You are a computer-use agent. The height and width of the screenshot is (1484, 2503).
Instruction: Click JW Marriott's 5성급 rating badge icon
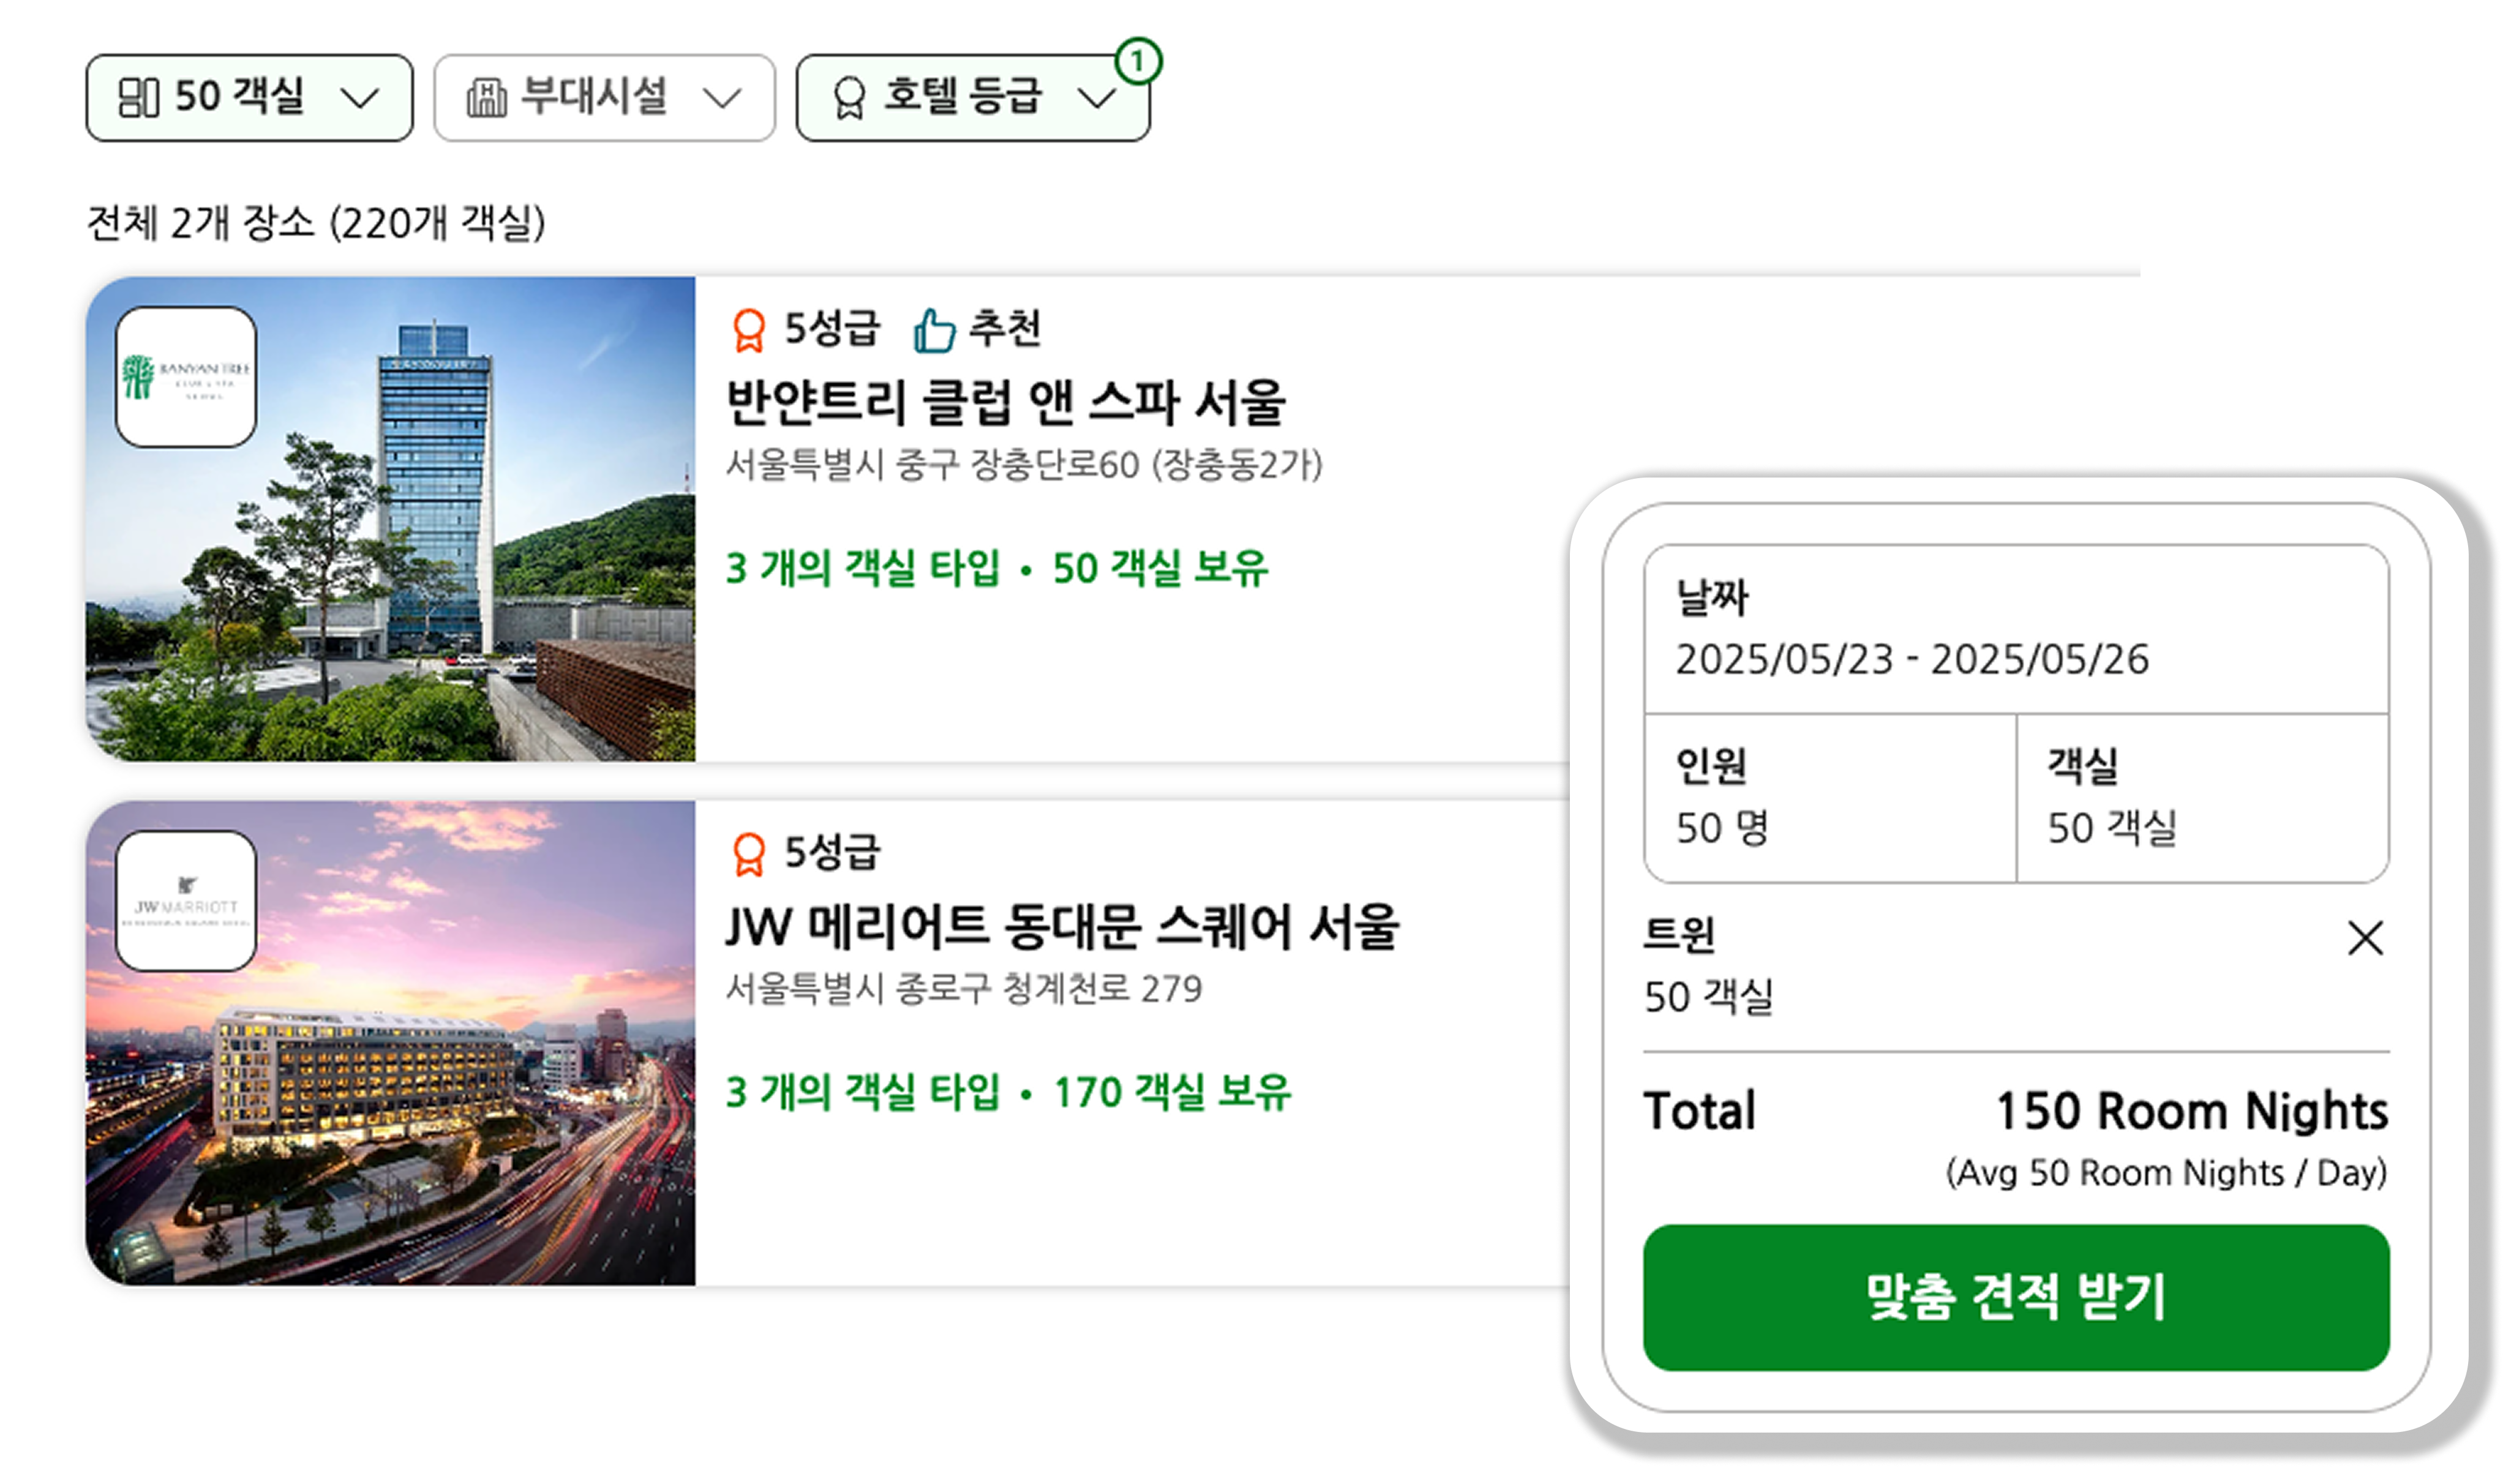pyautogui.click(x=749, y=854)
